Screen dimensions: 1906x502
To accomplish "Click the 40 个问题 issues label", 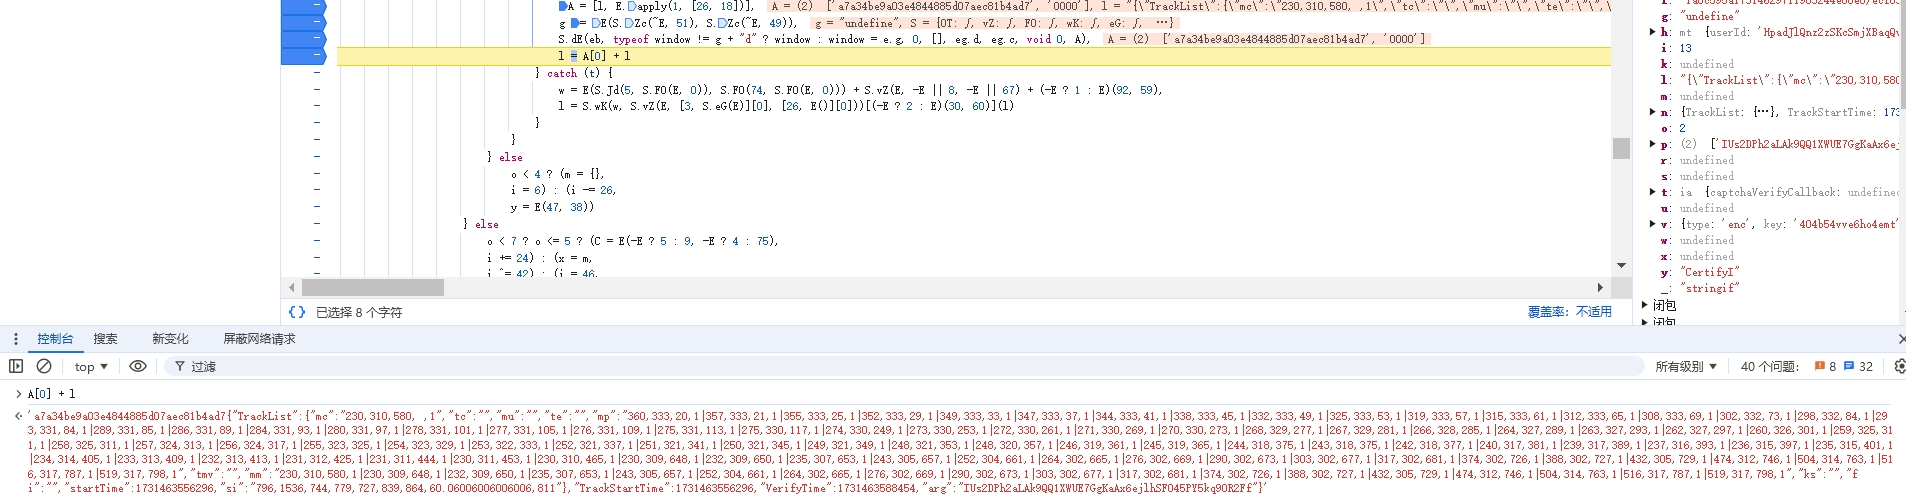I will pos(1769,367).
